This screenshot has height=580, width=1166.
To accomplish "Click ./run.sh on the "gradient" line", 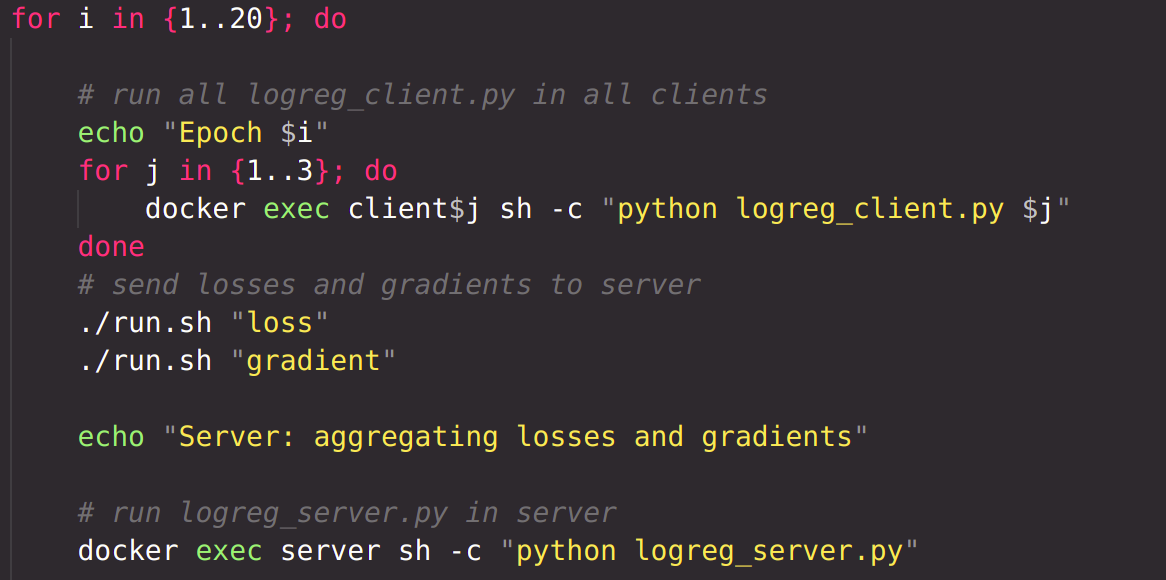I will [145, 361].
